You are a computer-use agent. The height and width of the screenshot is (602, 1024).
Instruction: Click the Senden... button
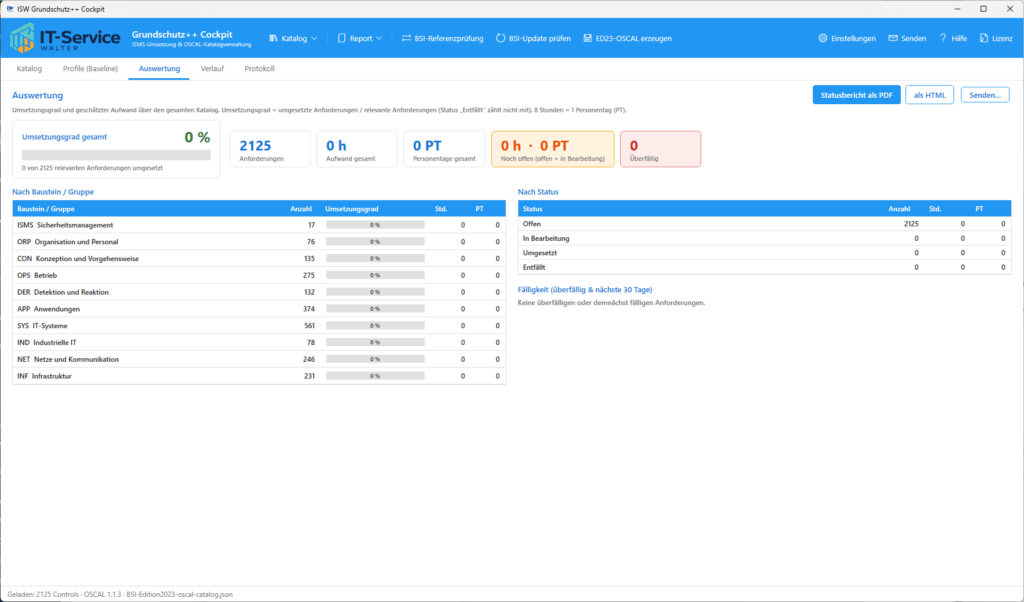[985, 95]
